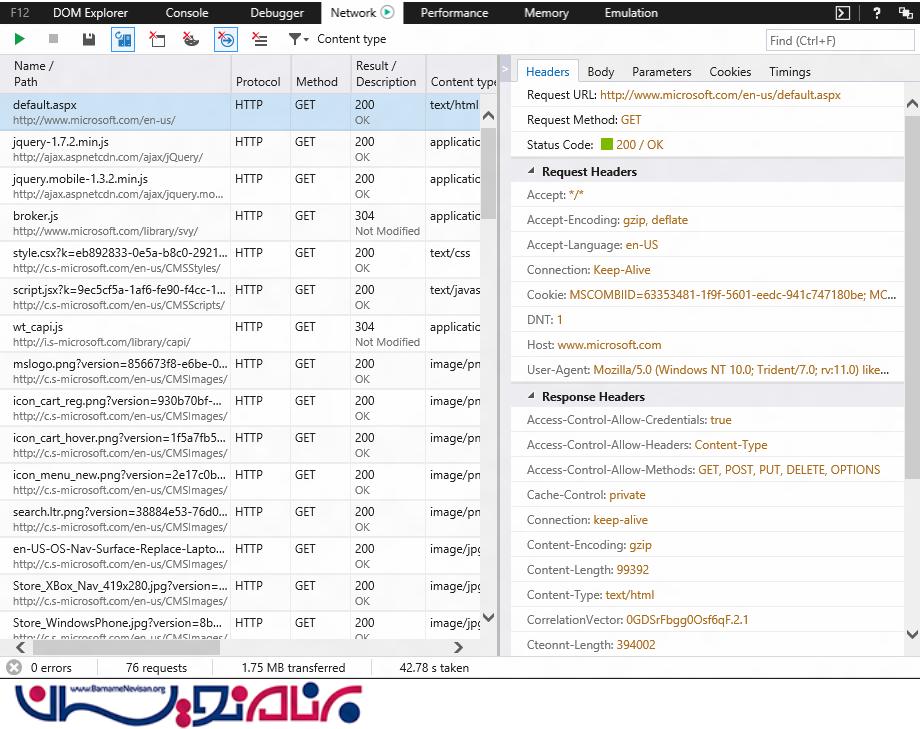Toggle clear entries on navigate button
Viewport: 920px width, 729px height.
click(226, 39)
